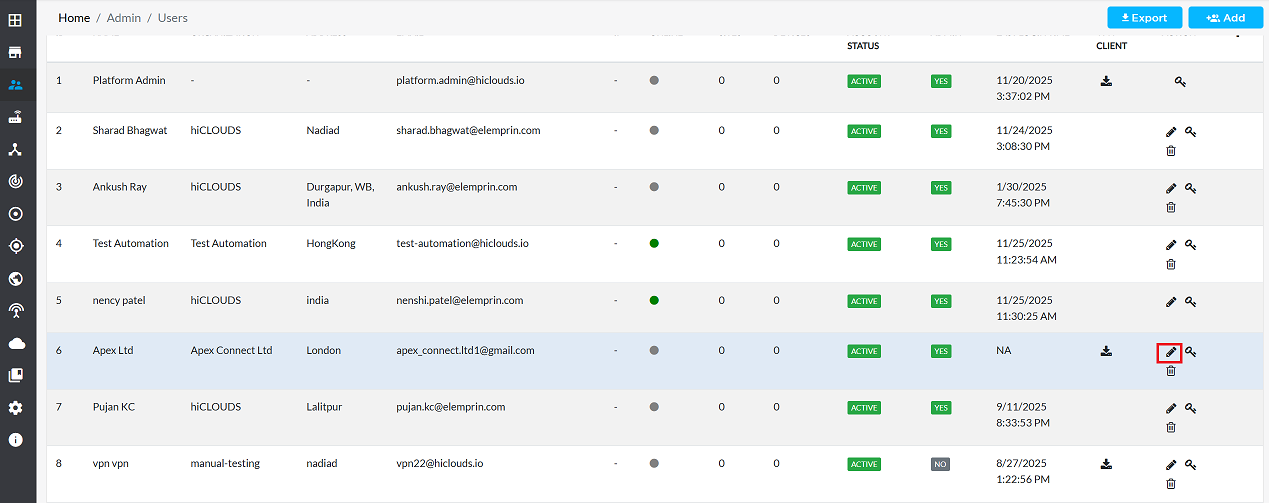Select the Test Automation user row email

(462, 243)
